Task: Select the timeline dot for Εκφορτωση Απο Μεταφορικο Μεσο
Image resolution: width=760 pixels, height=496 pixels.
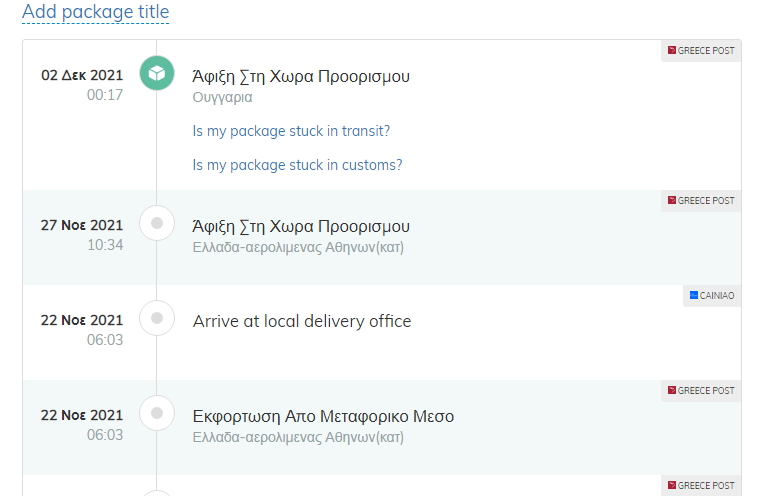Action: click(x=157, y=413)
